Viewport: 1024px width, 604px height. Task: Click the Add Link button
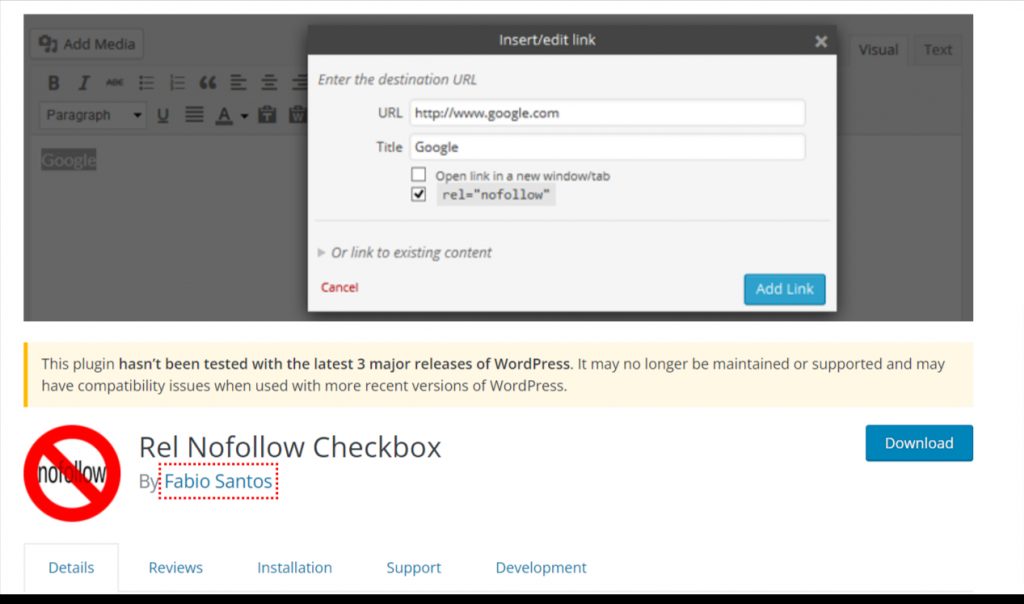coord(784,289)
